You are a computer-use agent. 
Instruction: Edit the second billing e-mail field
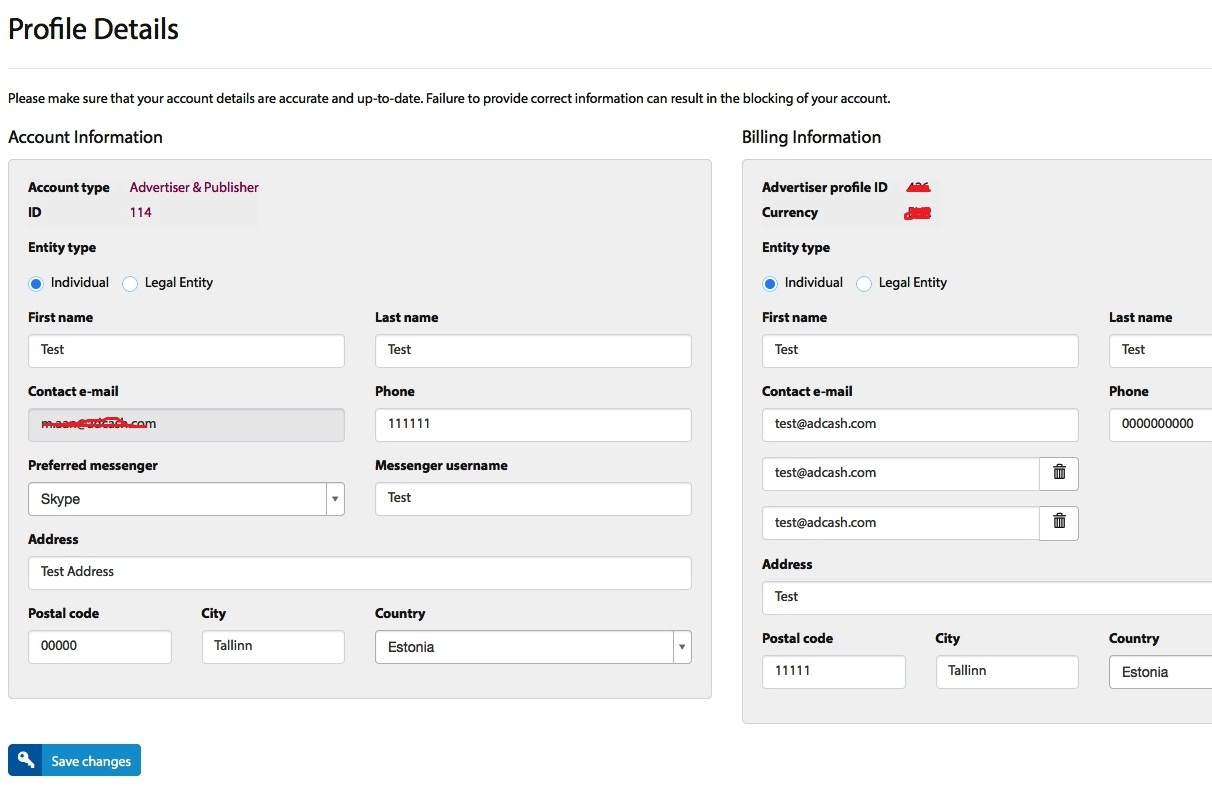tap(901, 474)
